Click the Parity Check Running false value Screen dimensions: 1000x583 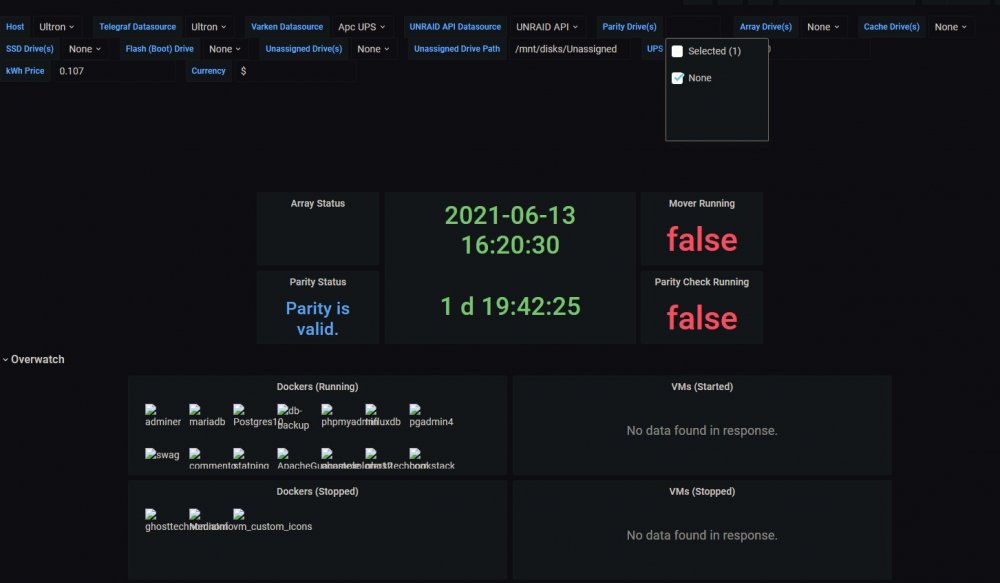click(x=702, y=318)
